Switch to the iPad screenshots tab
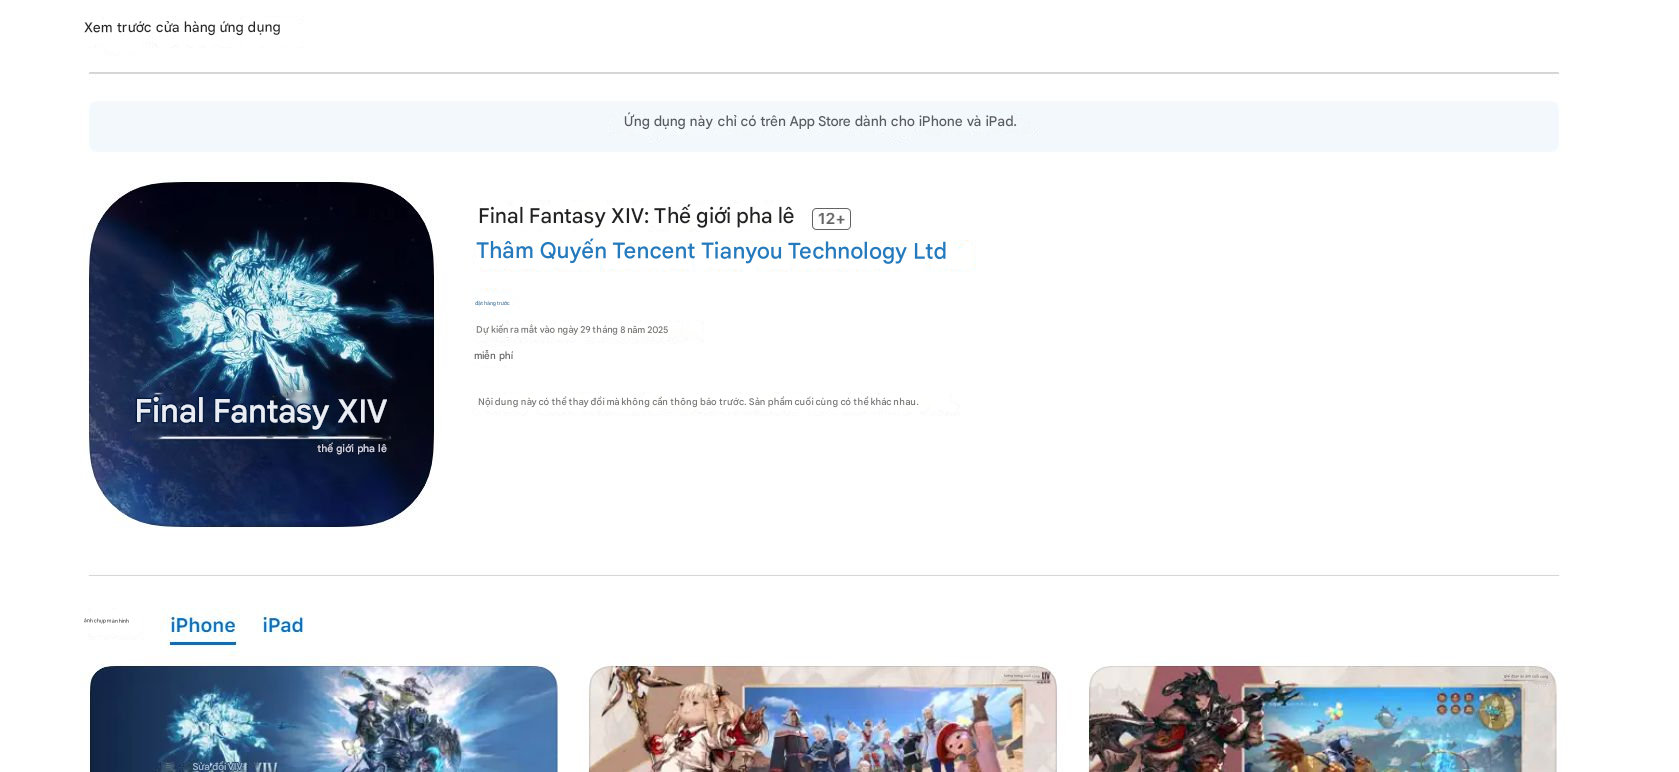Viewport: 1679px width, 772px height. (x=283, y=626)
